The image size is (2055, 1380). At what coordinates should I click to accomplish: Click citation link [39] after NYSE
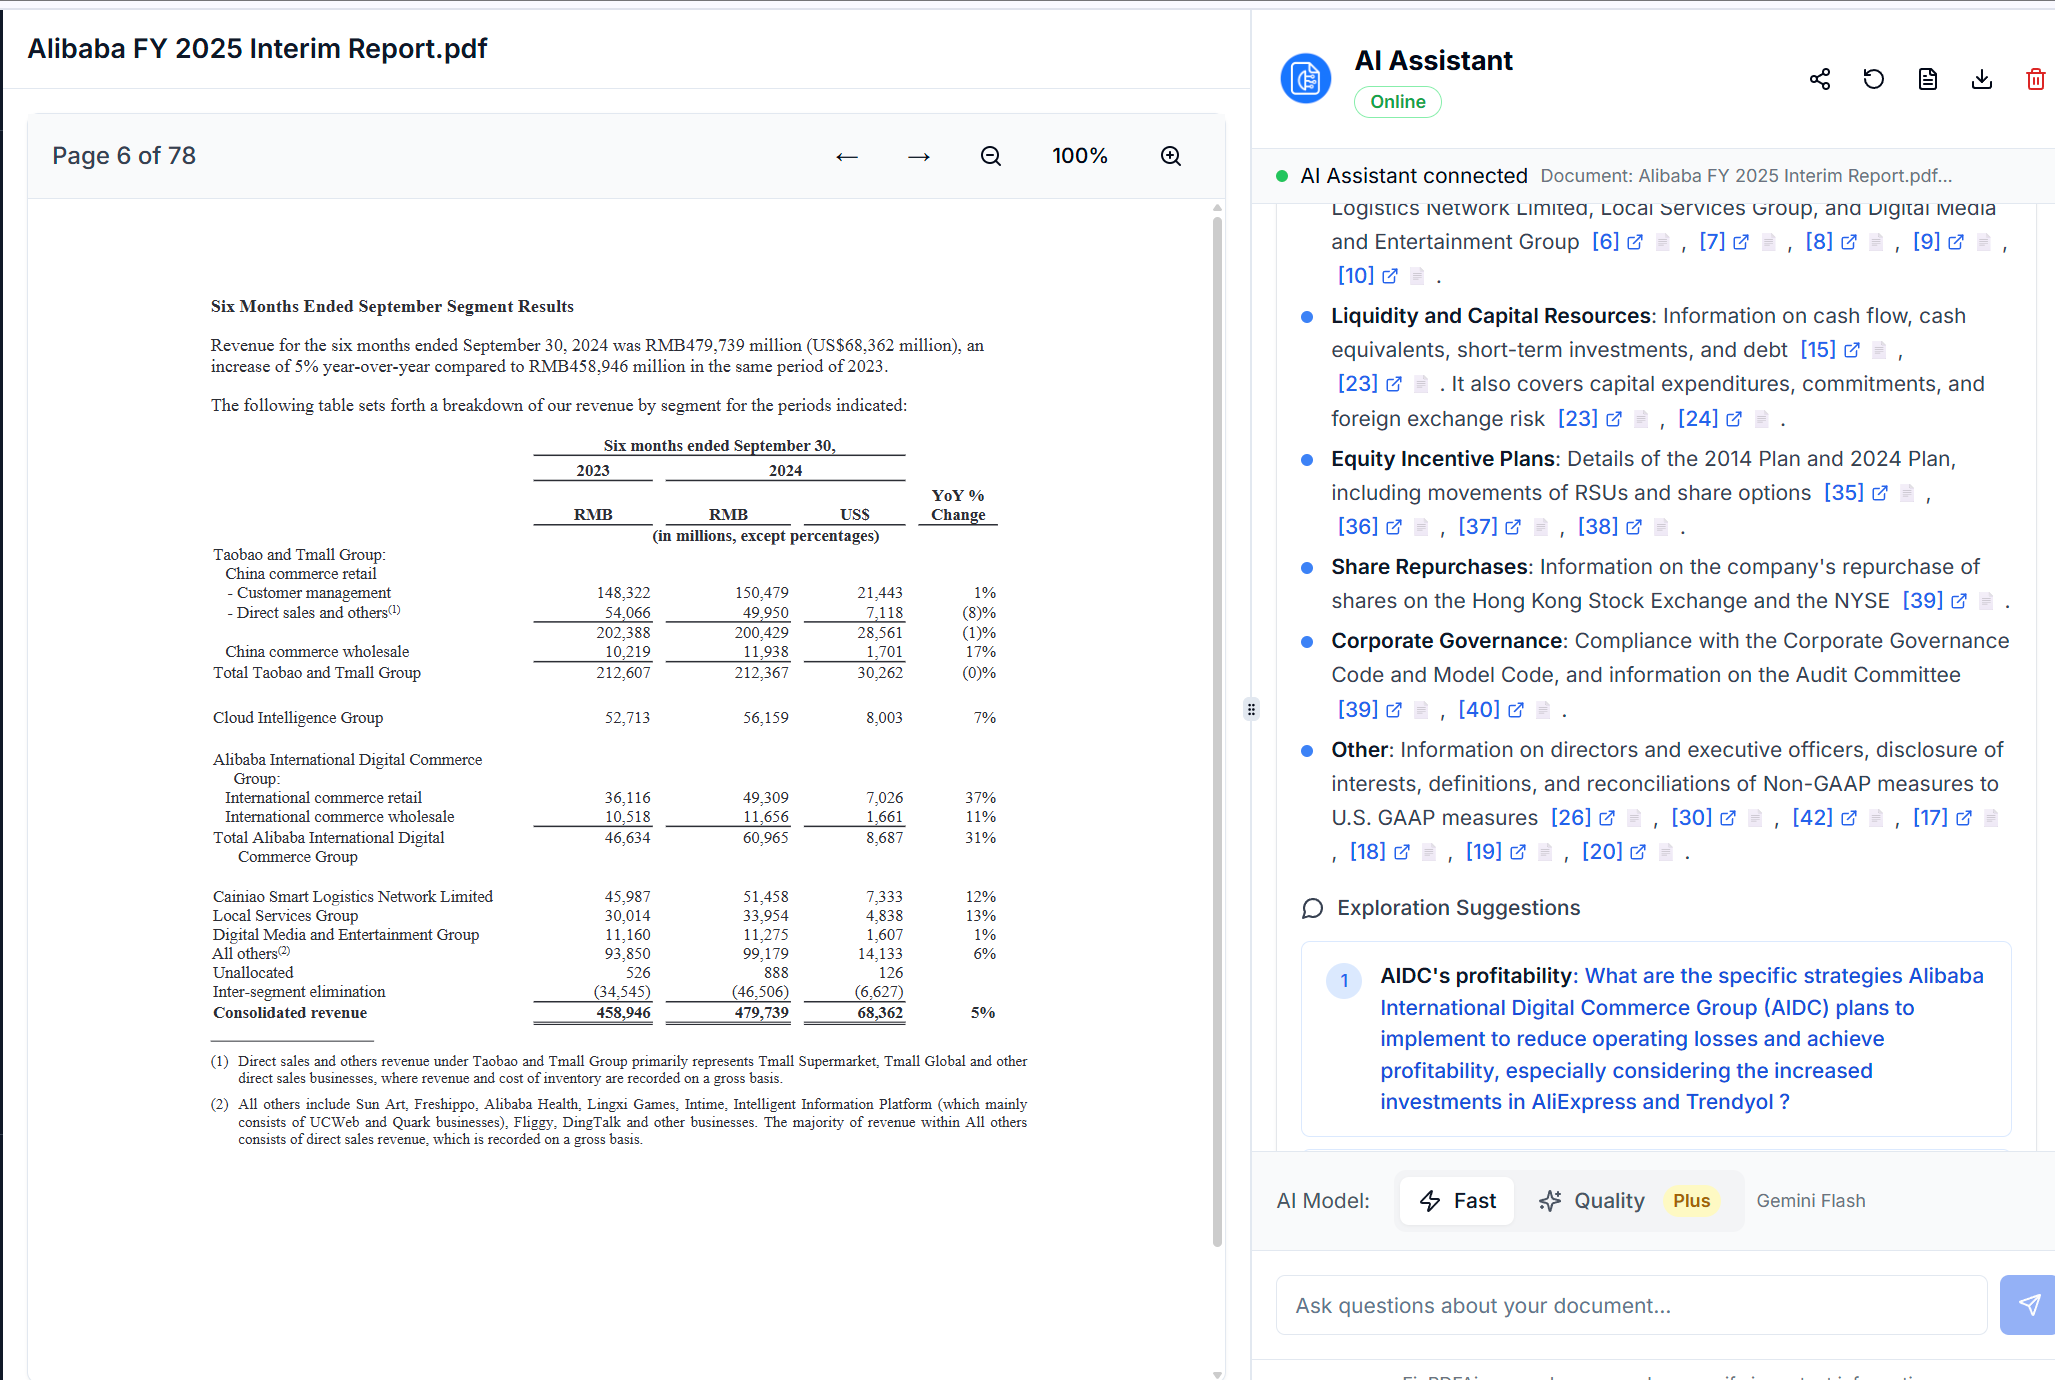coord(1922,601)
